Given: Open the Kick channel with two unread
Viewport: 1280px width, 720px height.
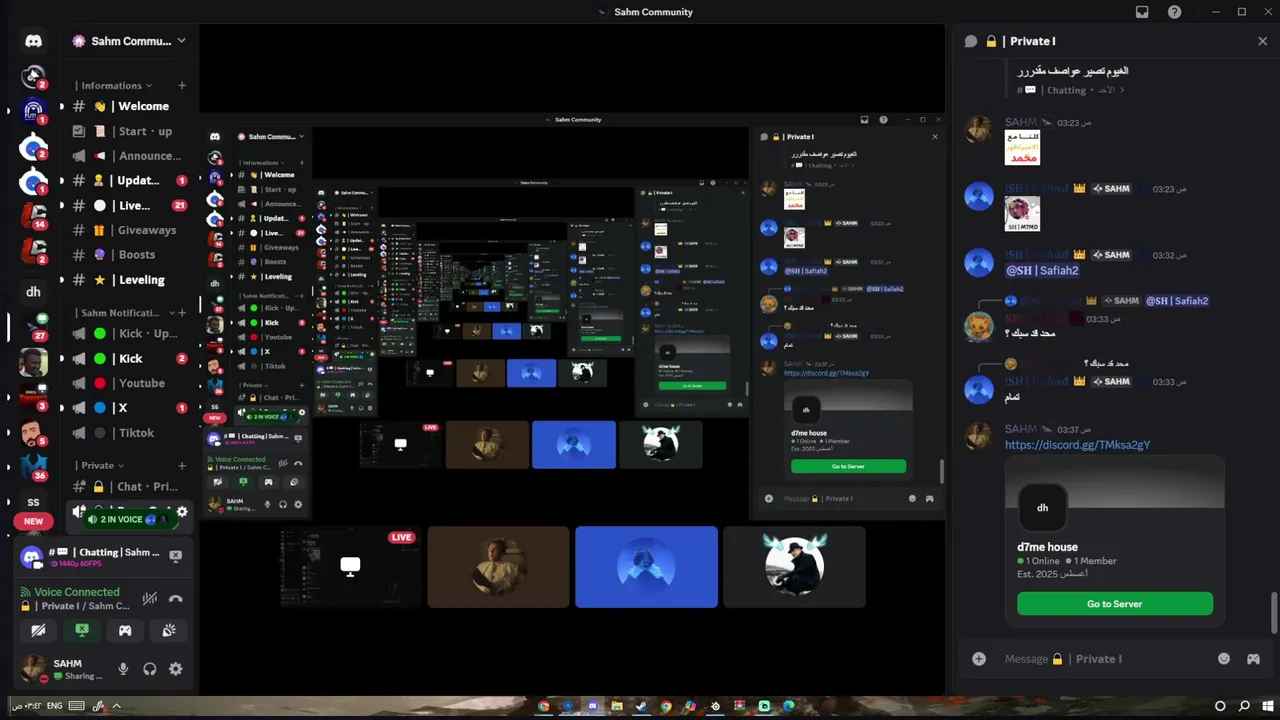Looking at the screenshot, I should (x=130, y=358).
